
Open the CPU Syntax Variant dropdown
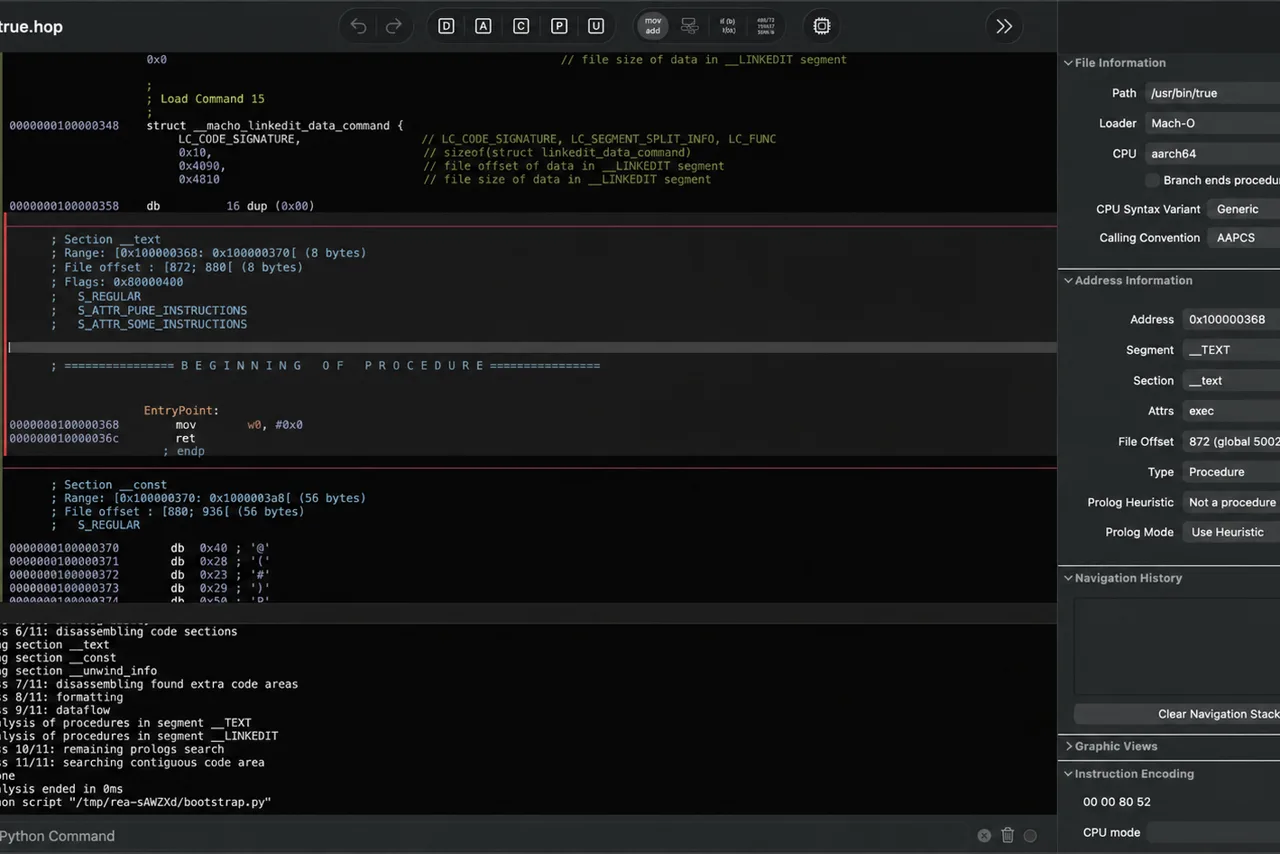pyautogui.click(x=1243, y=209)
